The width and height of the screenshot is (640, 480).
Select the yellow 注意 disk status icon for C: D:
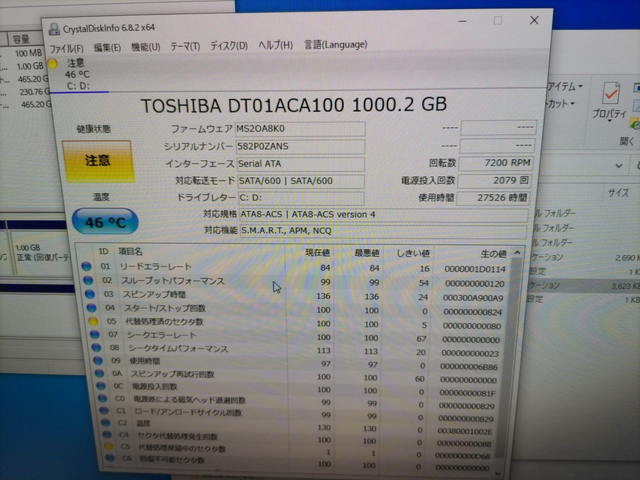52,64
